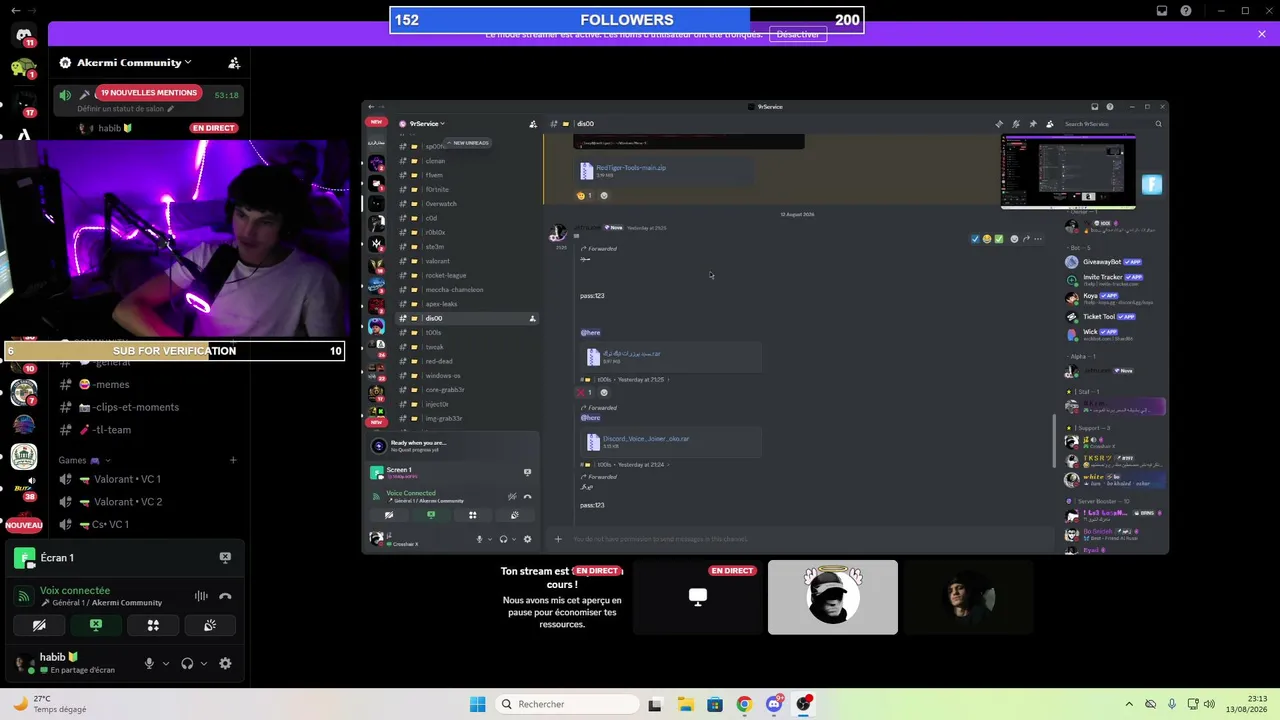Click the stream preview thumbnail in streamed window
Image resolution: width=1280 pixels, height=720 pixels.
[x=1068, y=171]
